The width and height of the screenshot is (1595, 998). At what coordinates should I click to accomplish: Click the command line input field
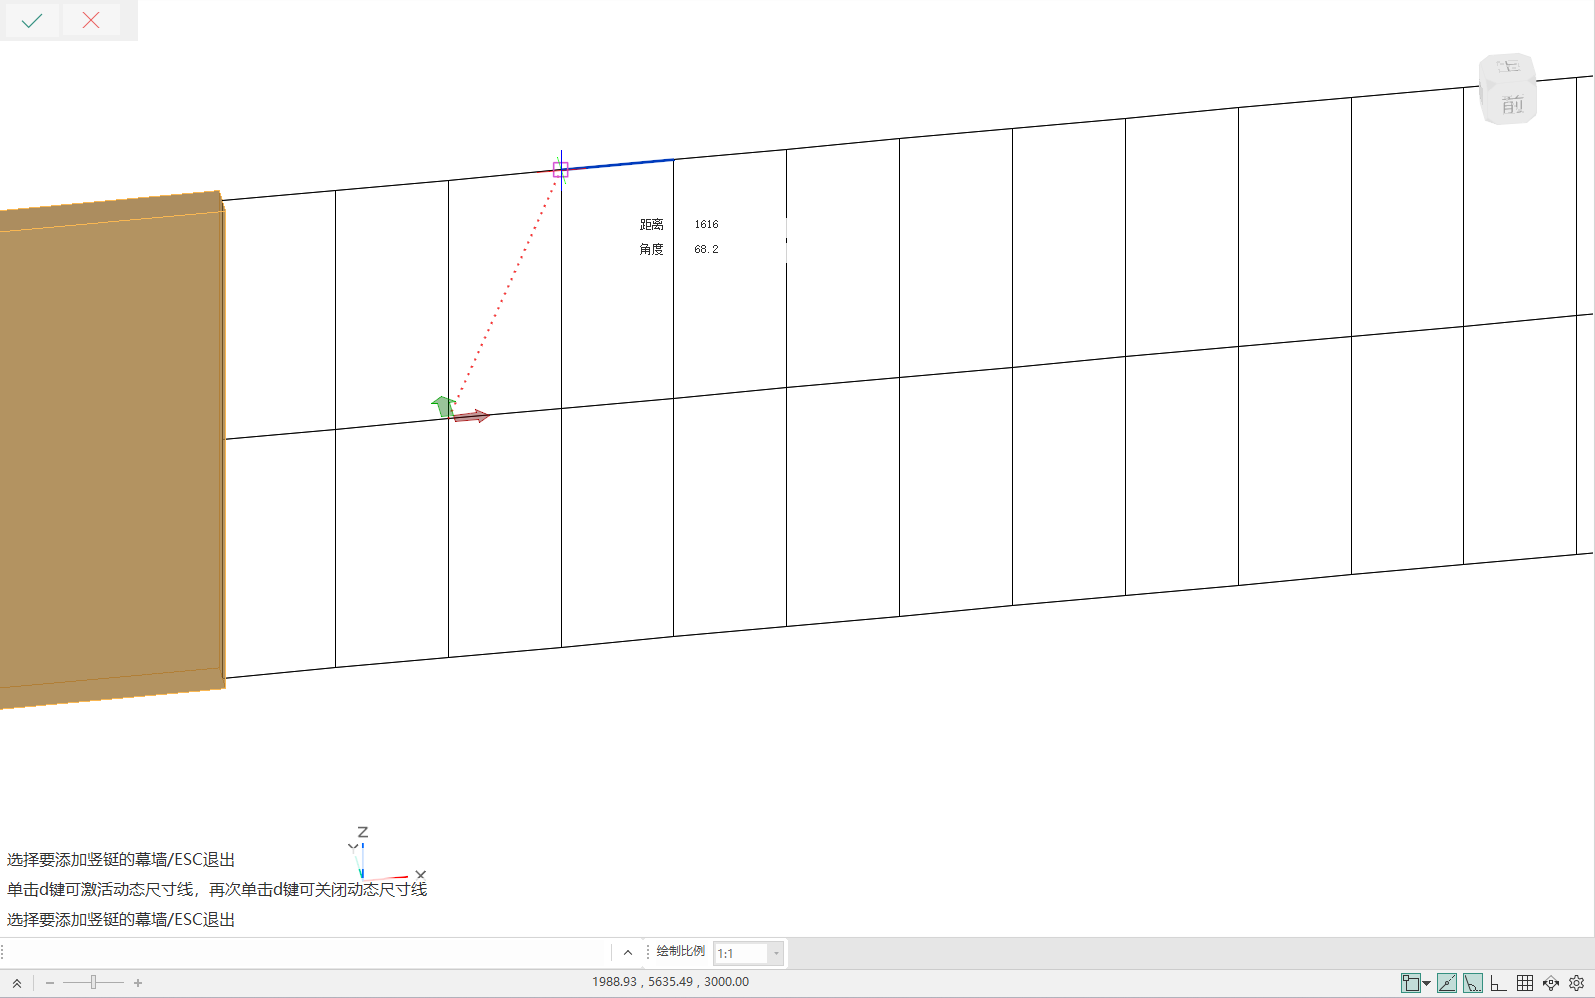click(308, 953)
